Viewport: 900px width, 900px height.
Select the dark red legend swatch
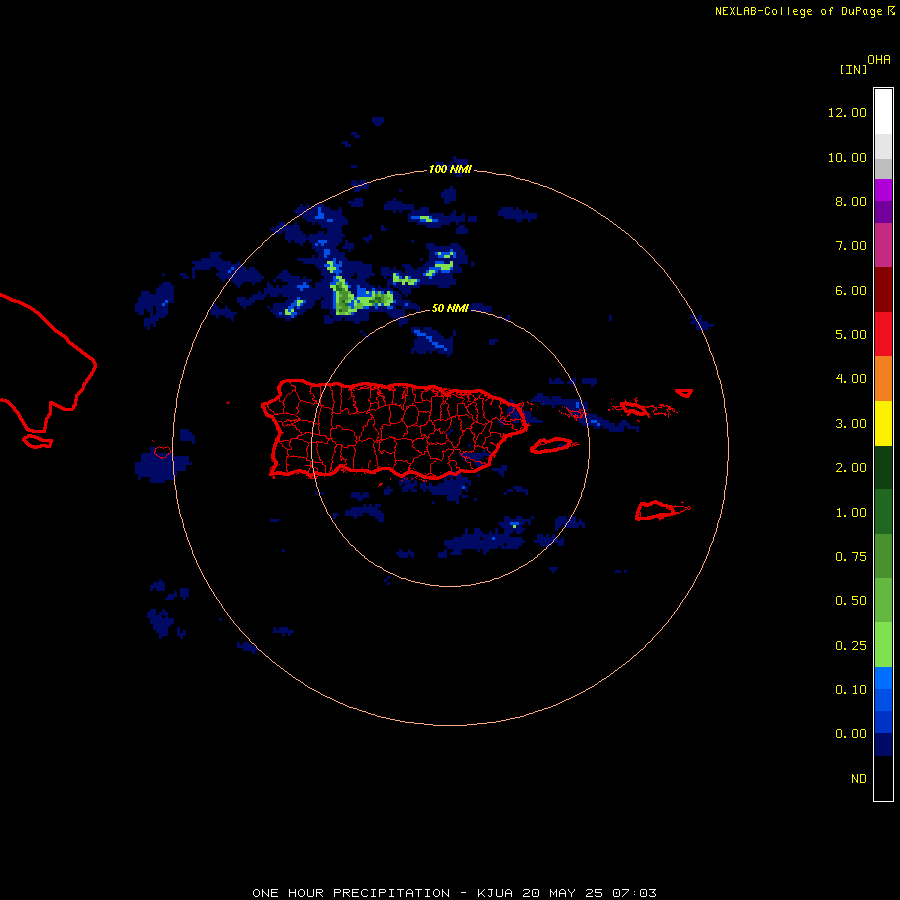883,290
